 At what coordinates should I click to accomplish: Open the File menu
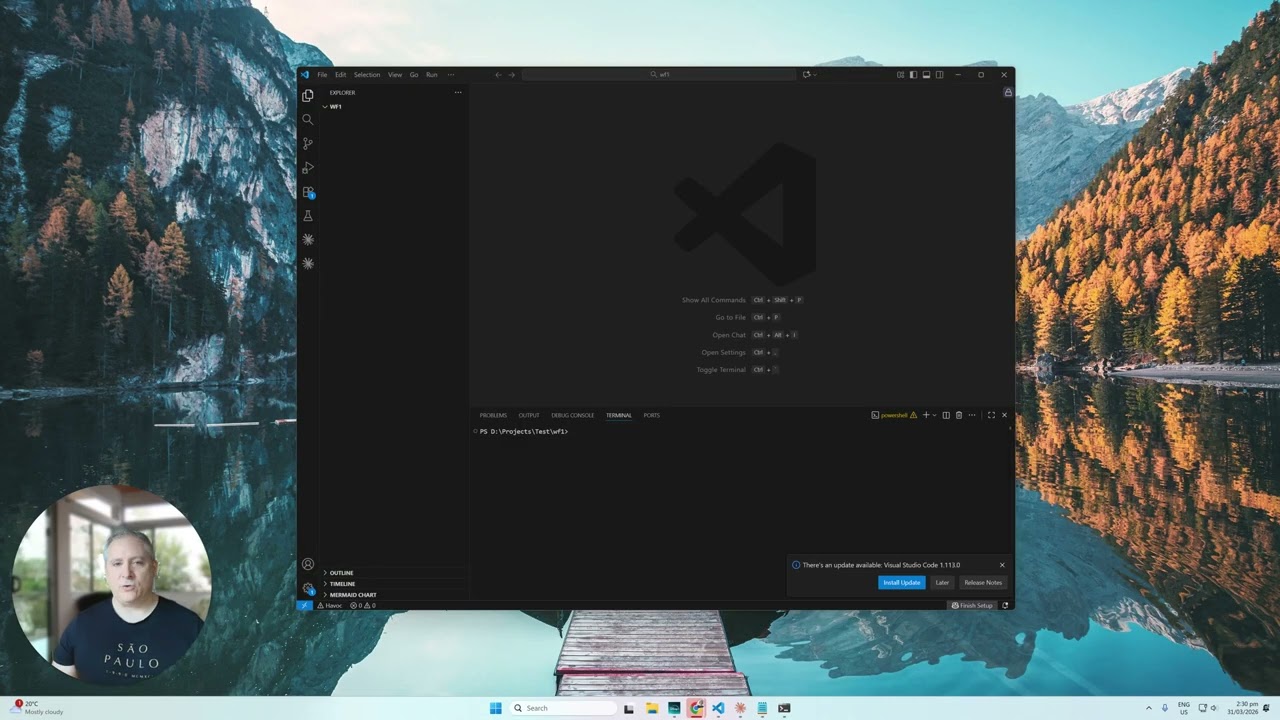pos(322,74)
